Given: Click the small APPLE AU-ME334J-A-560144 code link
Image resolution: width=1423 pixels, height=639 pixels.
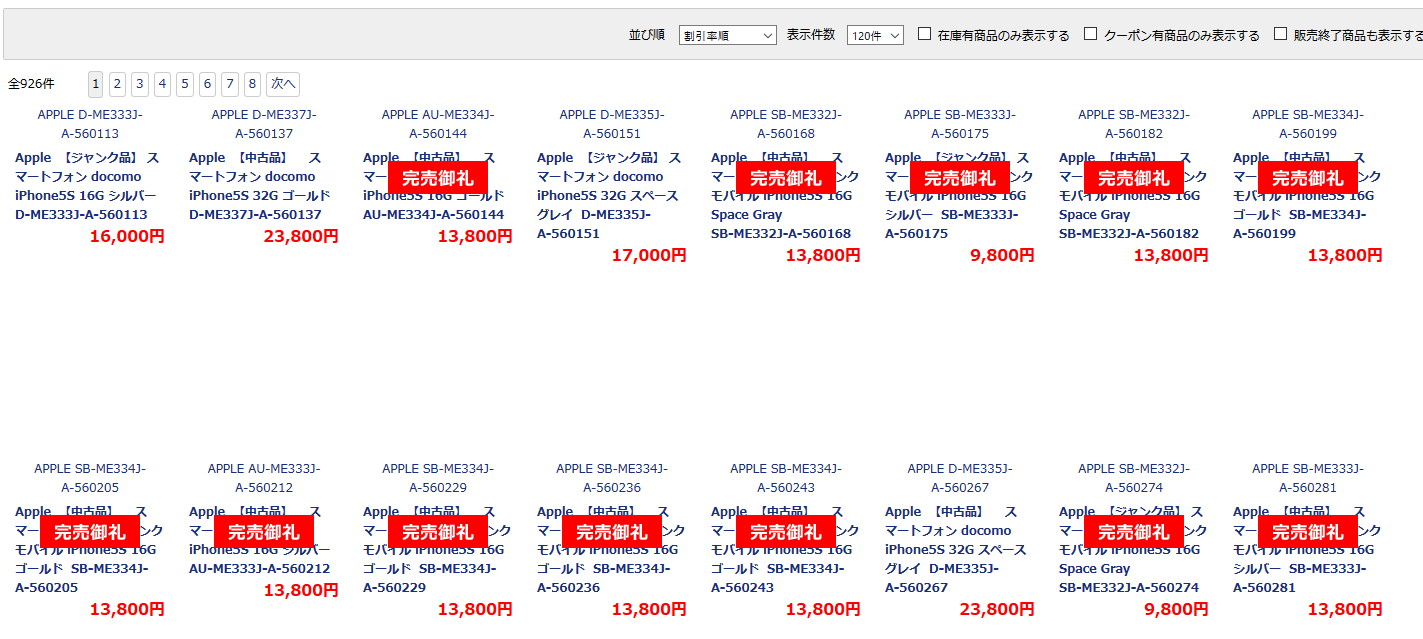Looking at the screenshot, I should pos(438,124).
